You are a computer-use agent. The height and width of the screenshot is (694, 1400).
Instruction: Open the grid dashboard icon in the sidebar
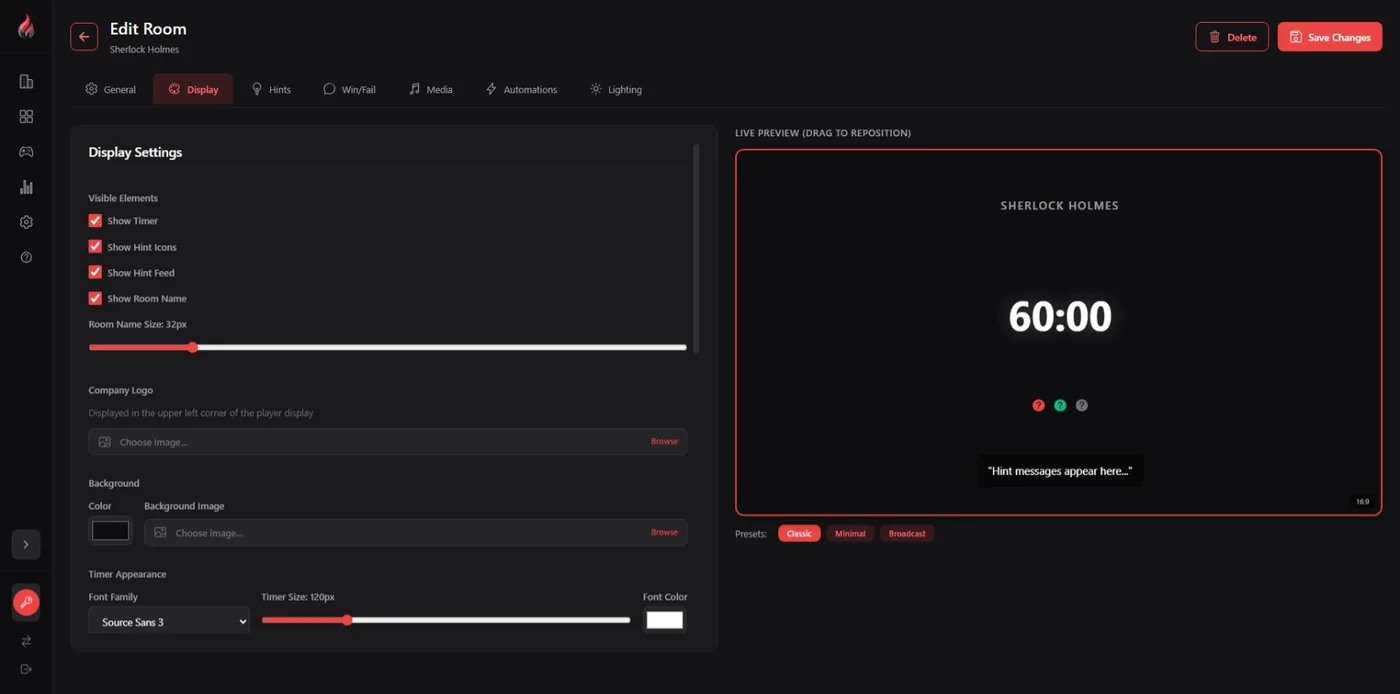pos(26,117)
